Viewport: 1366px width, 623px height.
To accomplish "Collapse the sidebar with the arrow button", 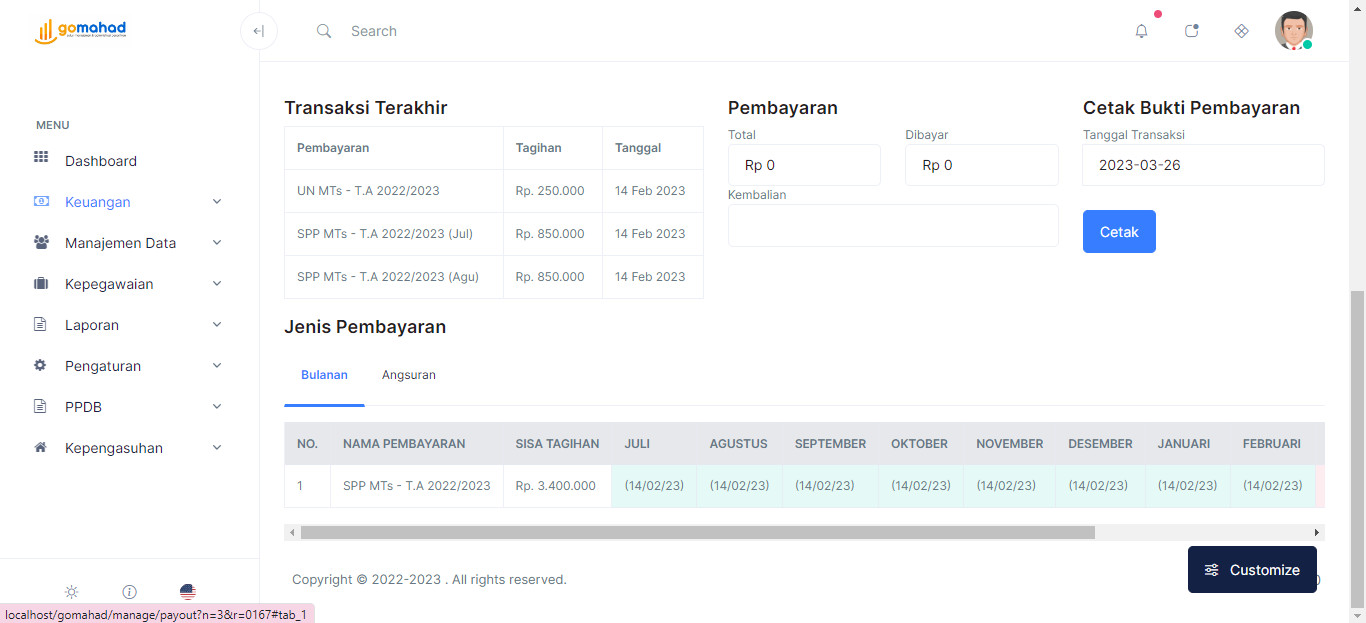I will [259, 31].
